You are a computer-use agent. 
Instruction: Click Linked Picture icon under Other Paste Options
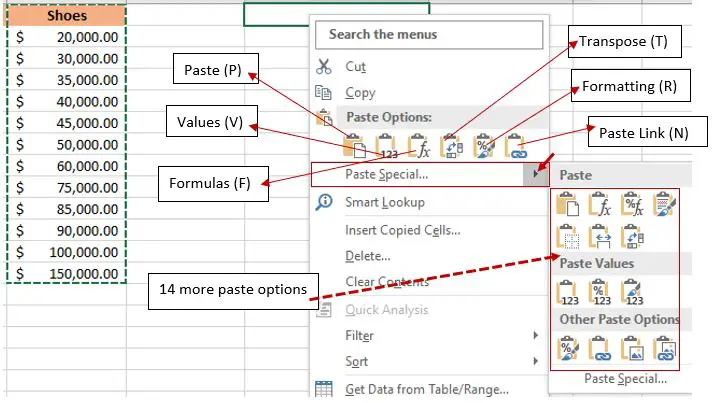(x=664, y=347)
